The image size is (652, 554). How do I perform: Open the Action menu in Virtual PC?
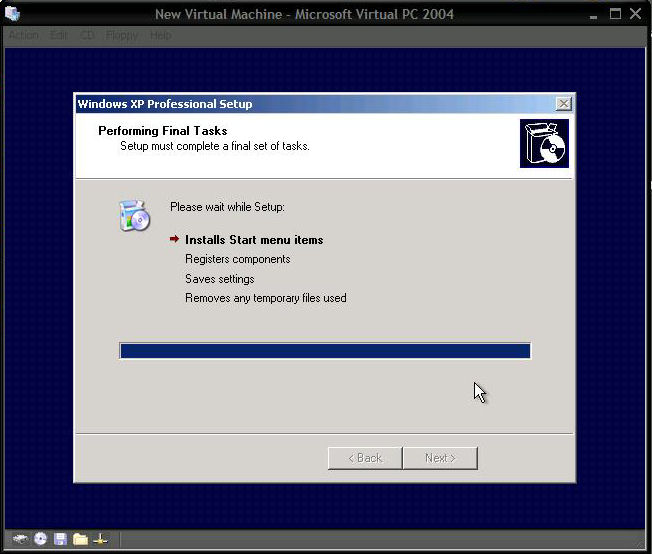(24, 35)
